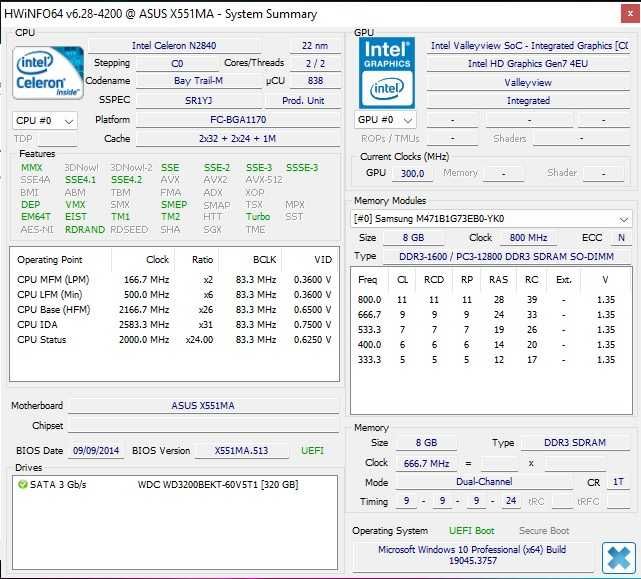Click the cache value 2x32 + 2x24 + 1M

tap(238, 139)
